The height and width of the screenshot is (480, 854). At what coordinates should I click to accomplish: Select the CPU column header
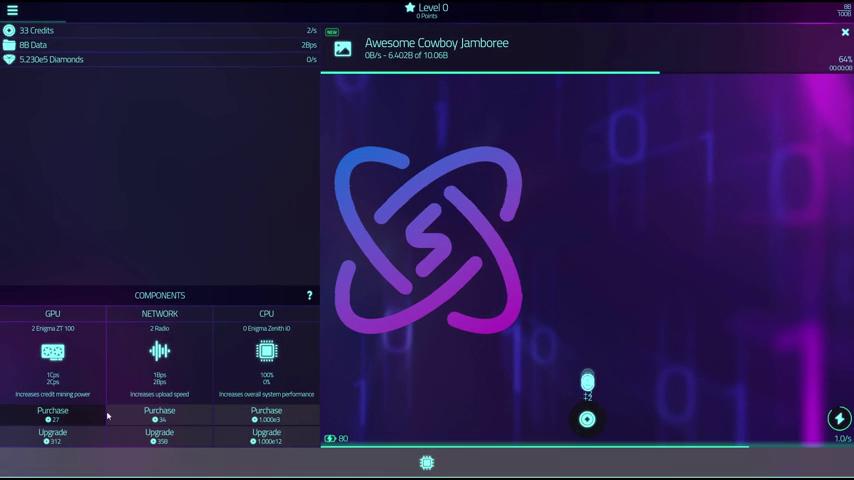(x=266, y=314)
